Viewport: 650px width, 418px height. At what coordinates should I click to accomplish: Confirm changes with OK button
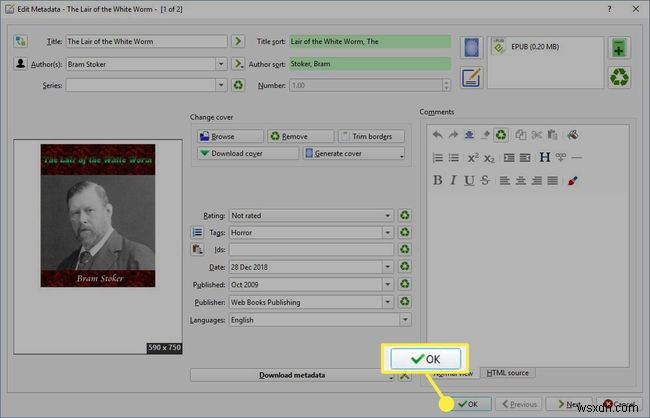coord(469,404)
